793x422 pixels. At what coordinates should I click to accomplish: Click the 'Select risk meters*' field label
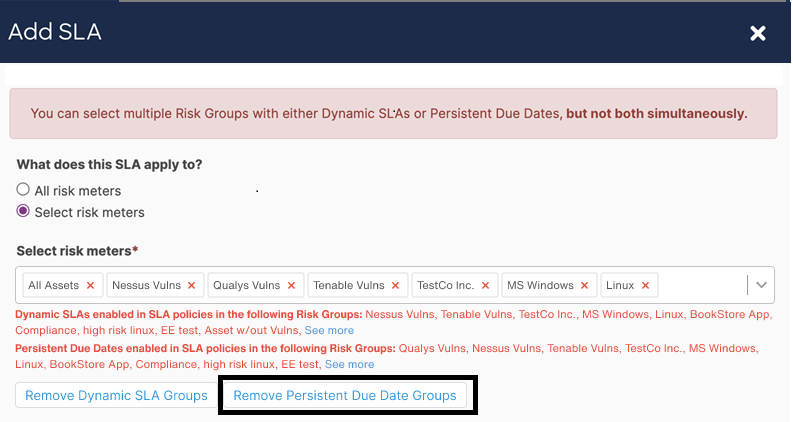pos(77,251)
